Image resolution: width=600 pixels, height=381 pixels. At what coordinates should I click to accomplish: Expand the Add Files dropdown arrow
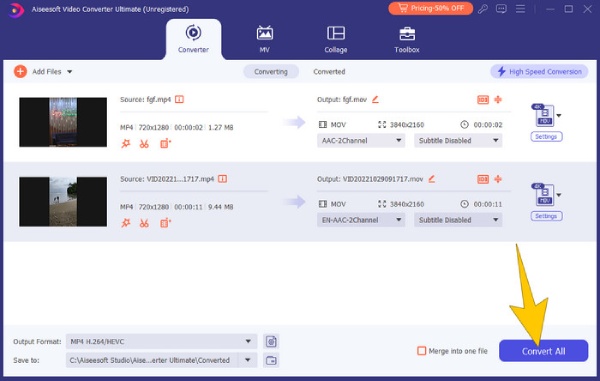tap(70, 72)
